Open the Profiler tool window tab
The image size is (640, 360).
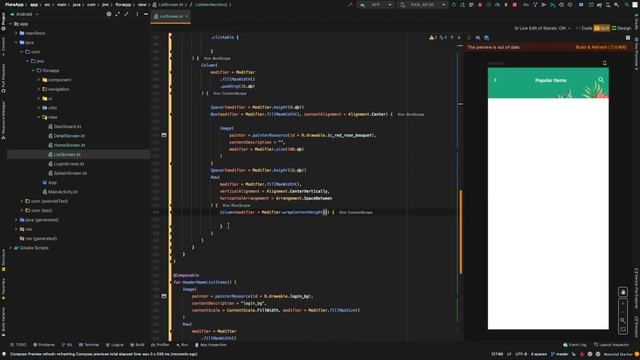click(160, 345)
